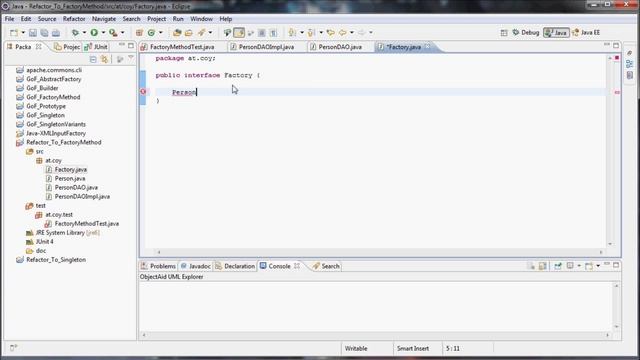The height and width of the screenshot is (360, 640).
Task: Open the Problems view tab
Action: click(x=158, y=266)
